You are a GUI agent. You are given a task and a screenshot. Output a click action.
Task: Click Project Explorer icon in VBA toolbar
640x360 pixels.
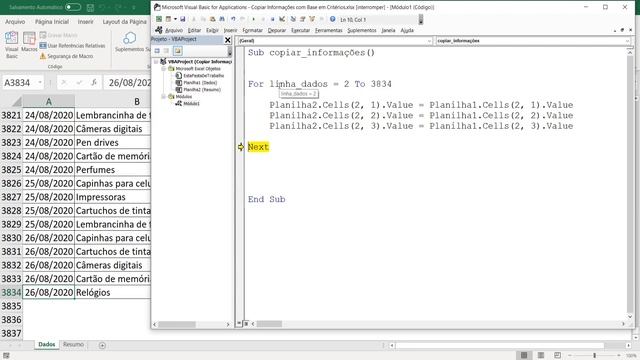[293, 19]
